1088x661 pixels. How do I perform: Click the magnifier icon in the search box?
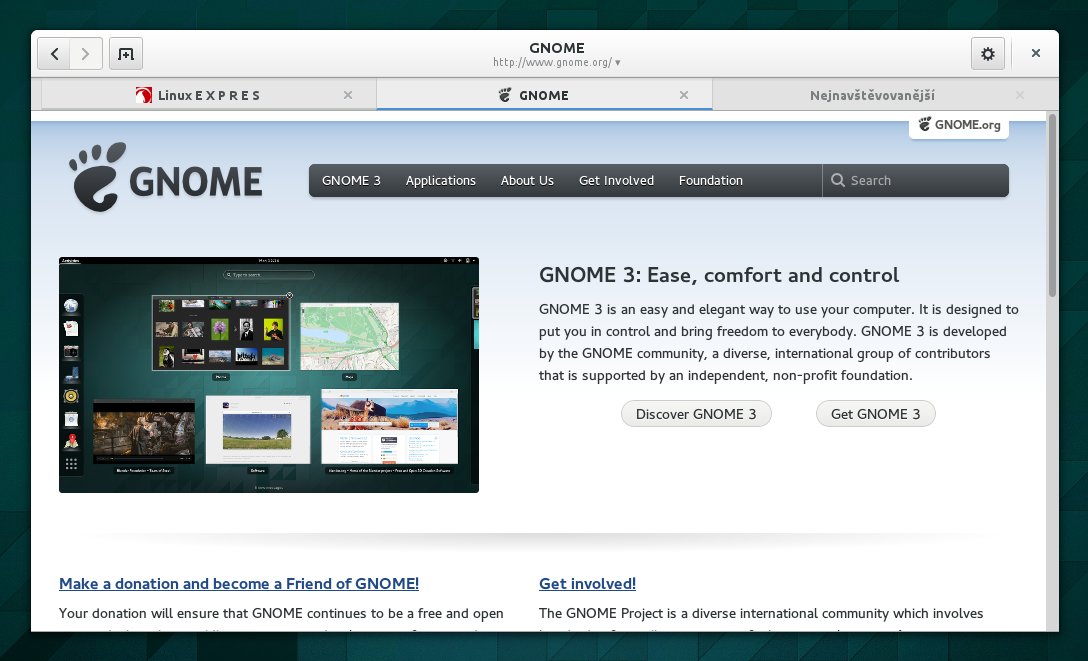pyautogui.click(x=838, y=180)
